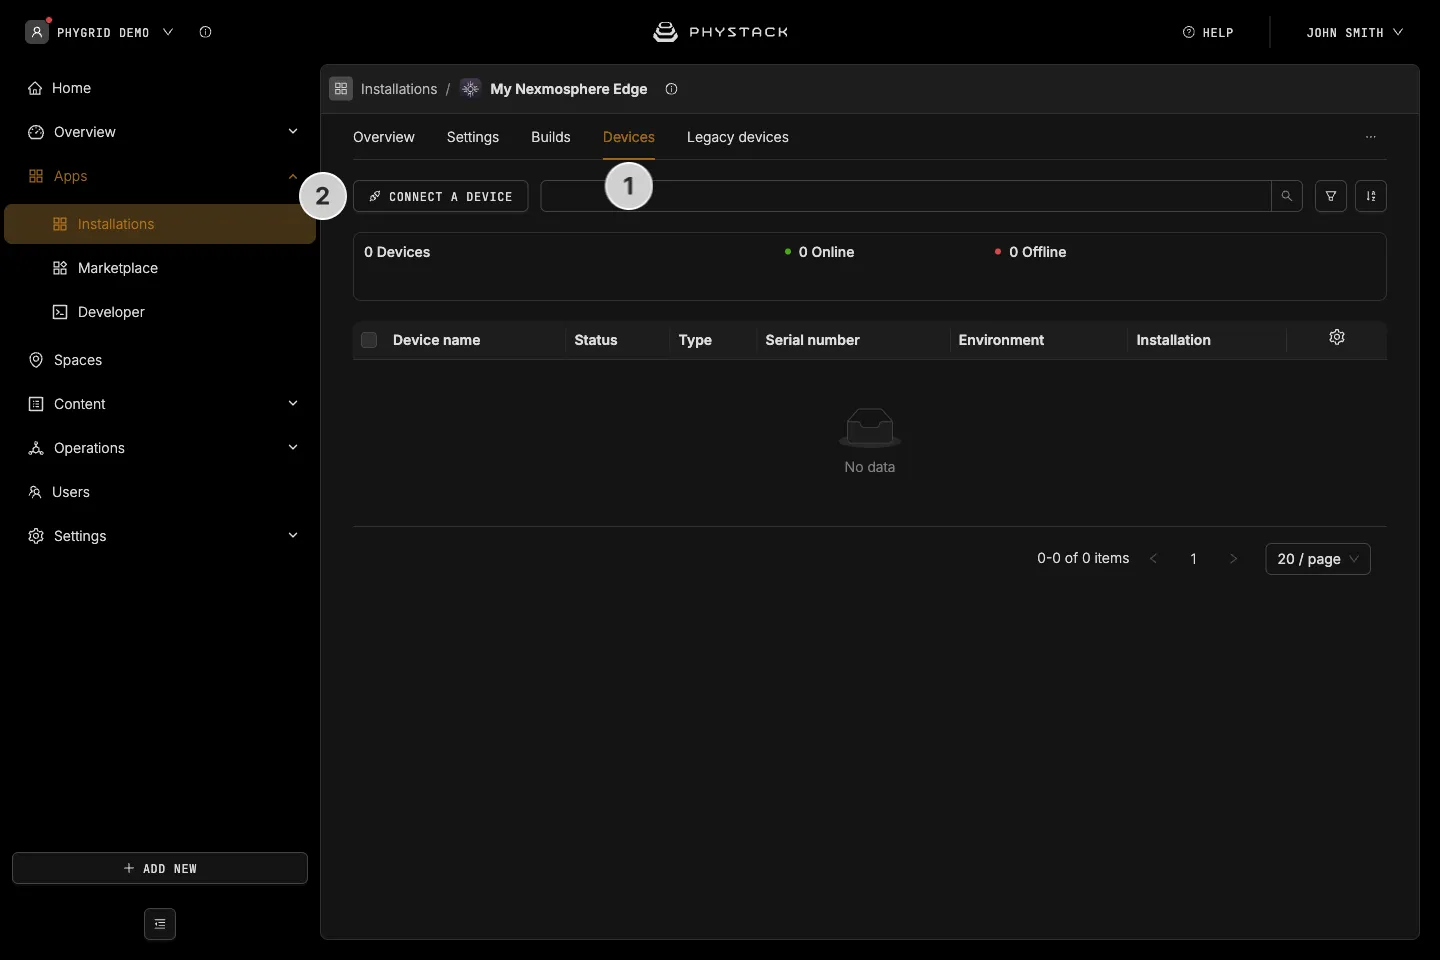Click the search magnifier icon button
1440x960 pixels.
pyautogui.click(x=1287, y=196)
